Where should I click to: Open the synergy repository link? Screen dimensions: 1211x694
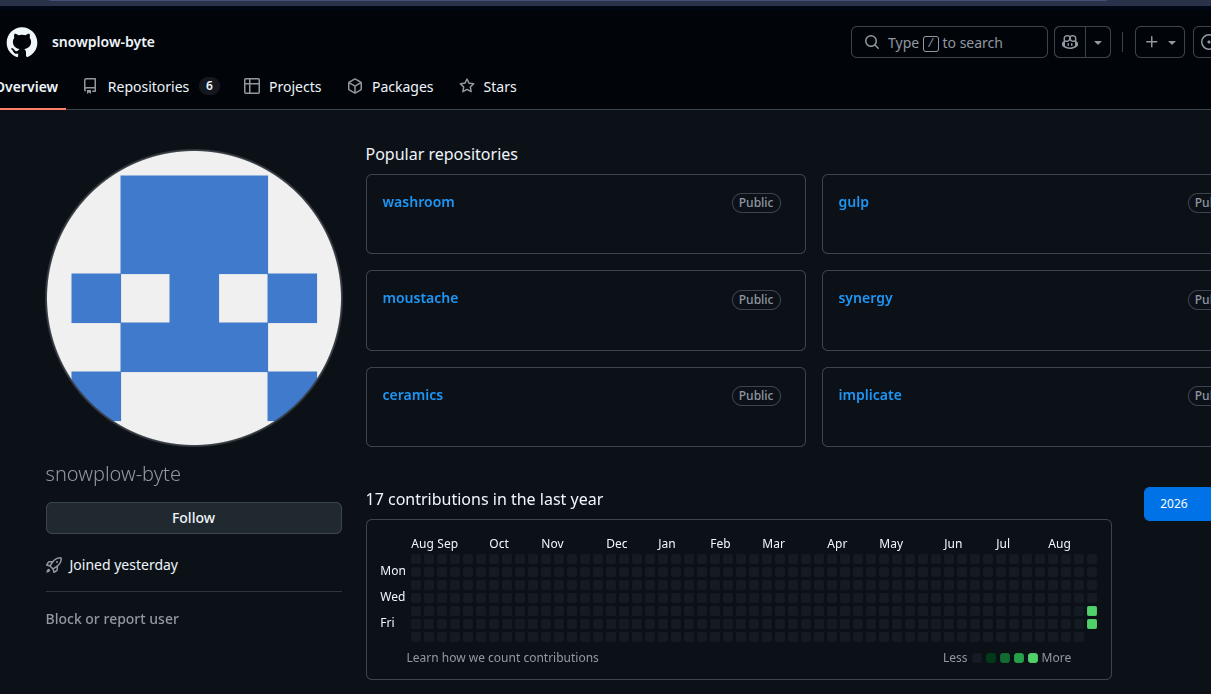865,298
